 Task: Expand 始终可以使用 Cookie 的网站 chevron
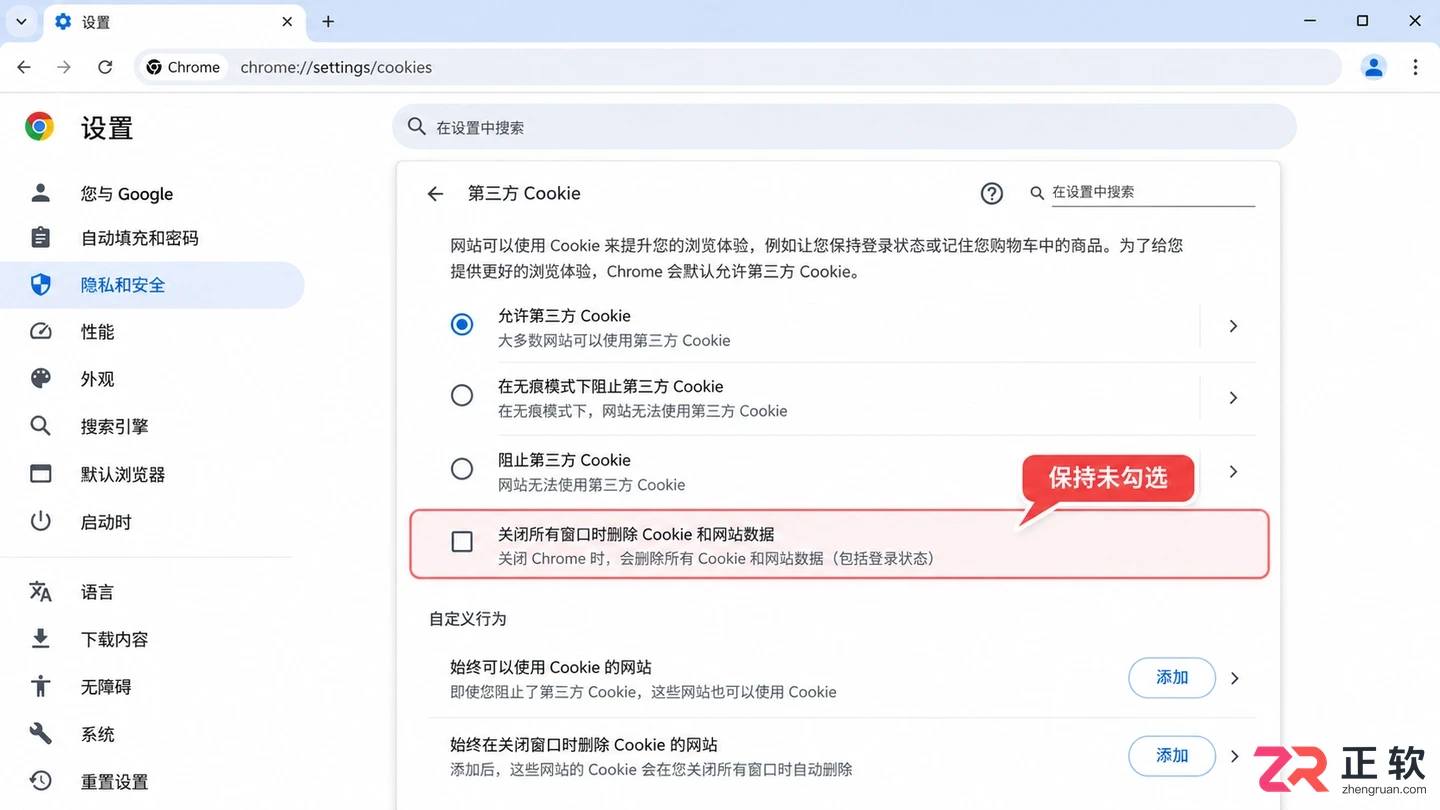click(1235, 678)
